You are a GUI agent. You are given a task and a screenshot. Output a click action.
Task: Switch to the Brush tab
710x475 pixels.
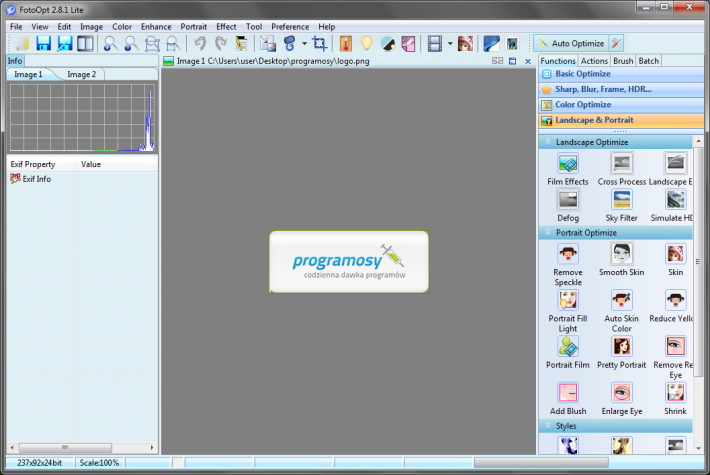(x=623, y=61)
